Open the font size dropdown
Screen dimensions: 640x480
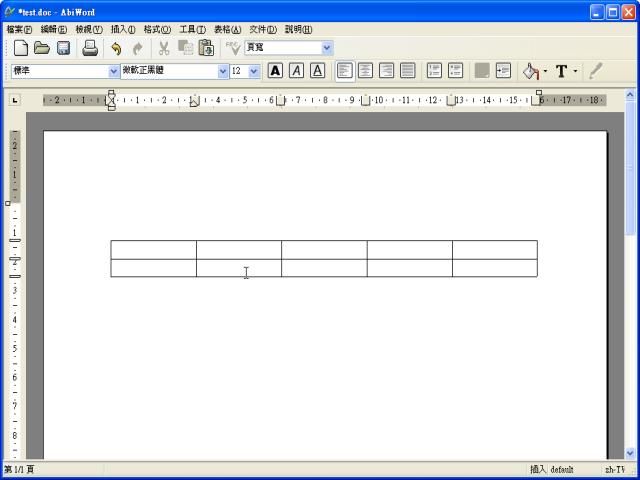[x=253, y=71]
